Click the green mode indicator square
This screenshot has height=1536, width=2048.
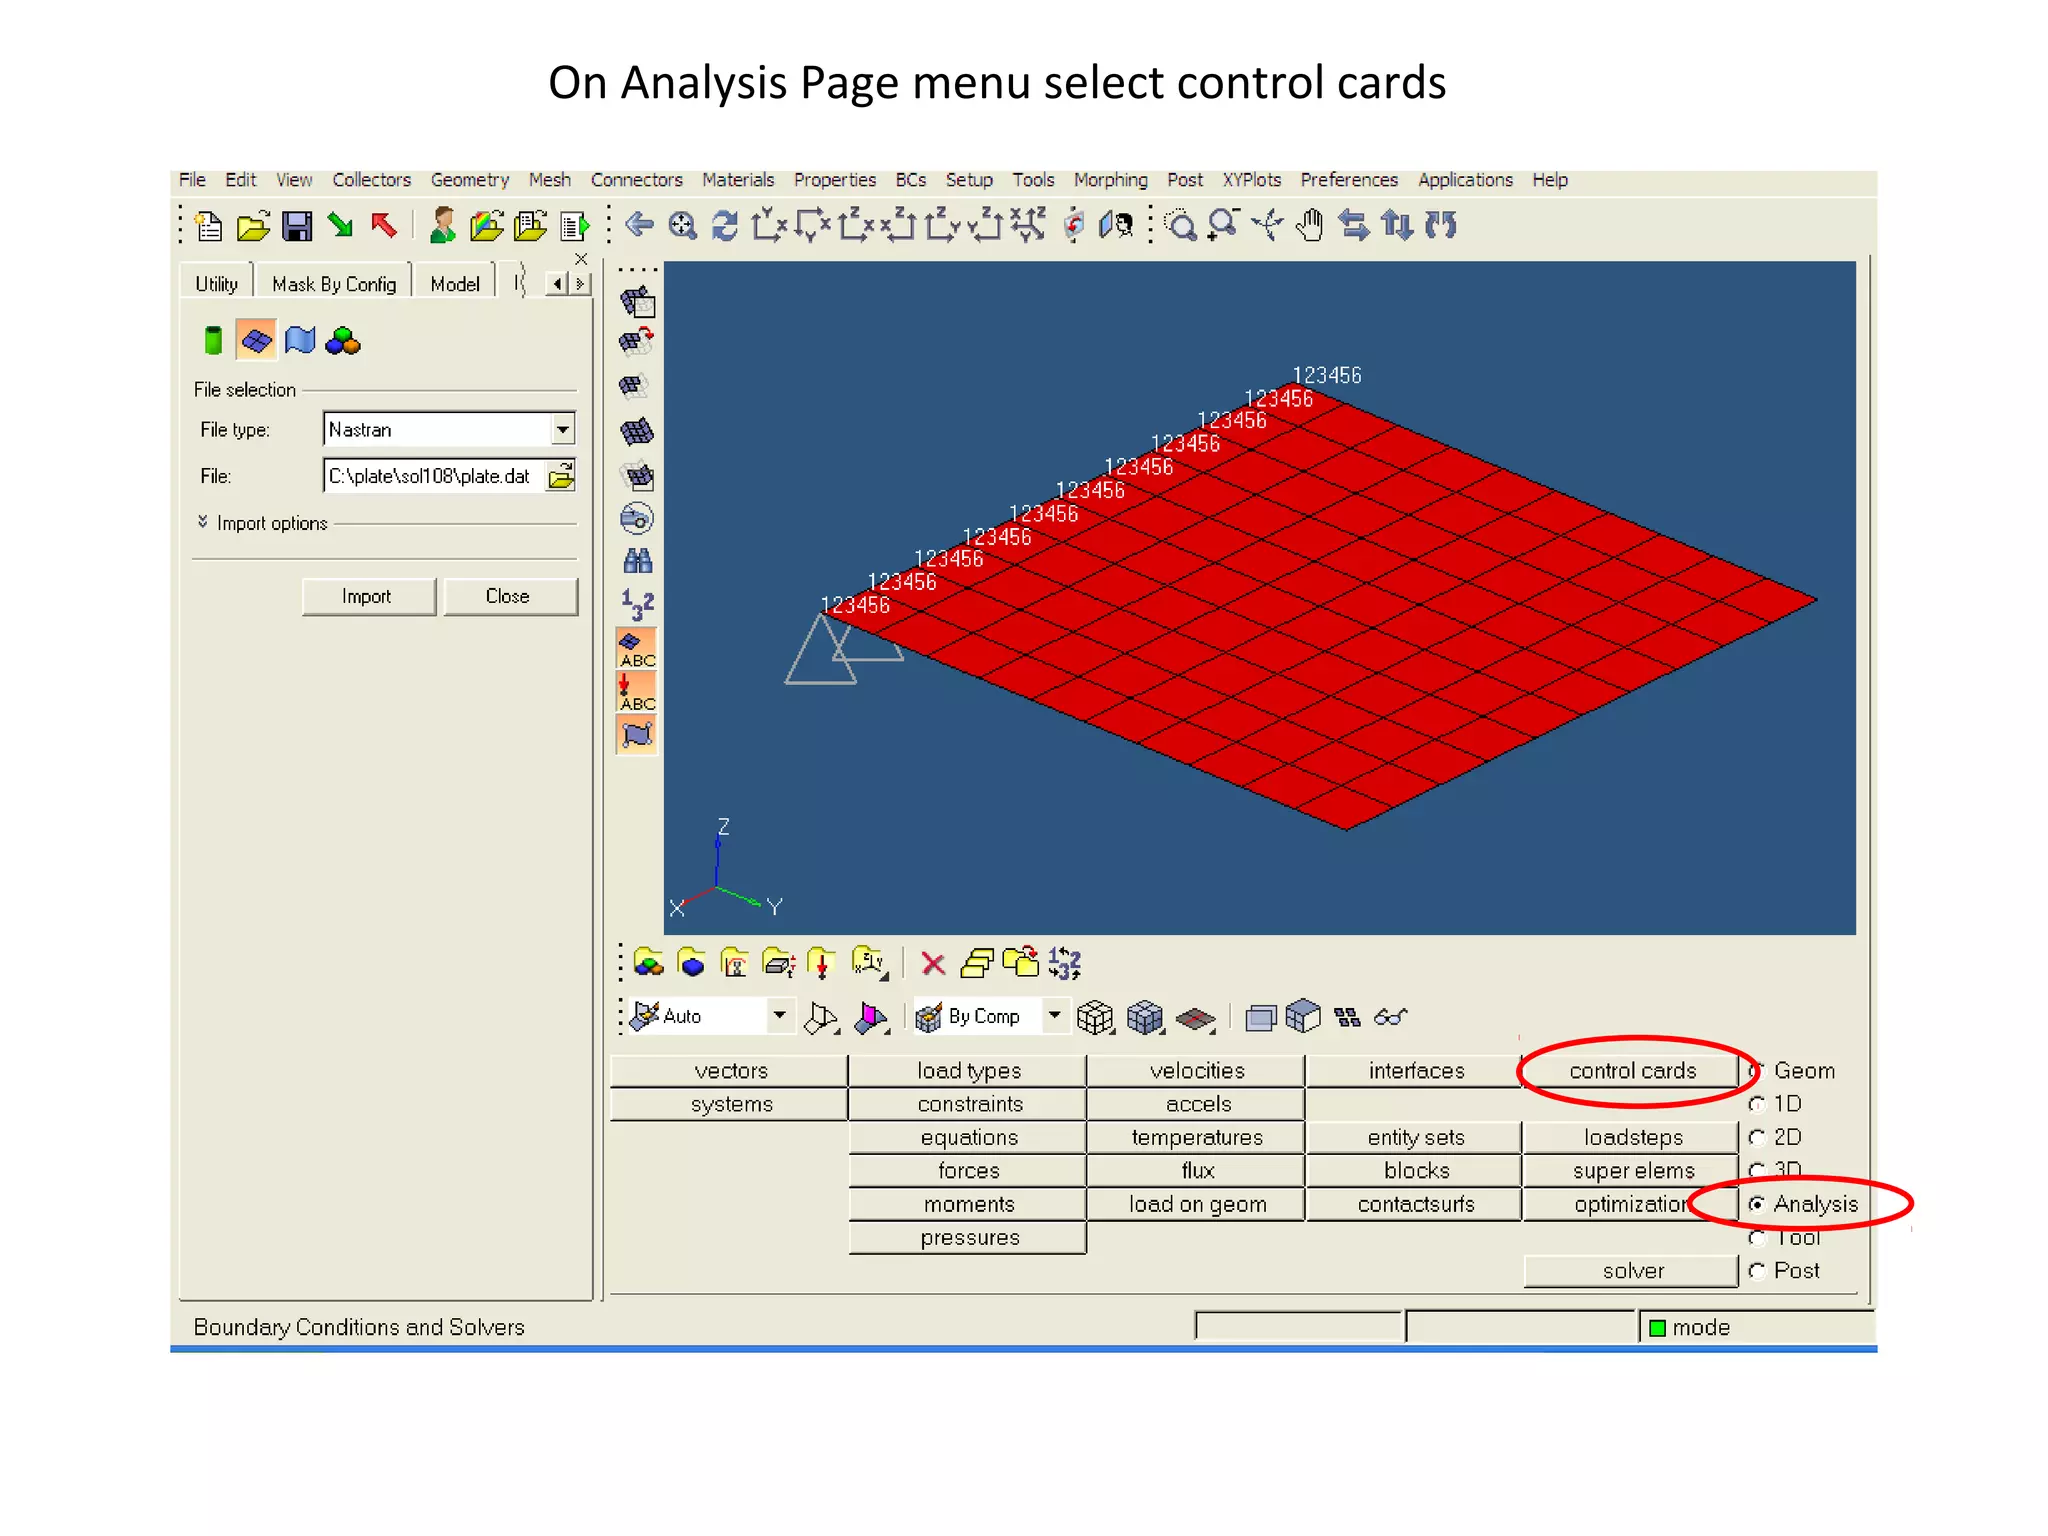coord(1657,1328)
